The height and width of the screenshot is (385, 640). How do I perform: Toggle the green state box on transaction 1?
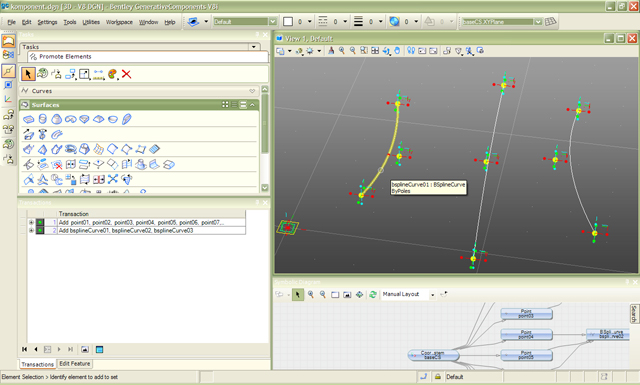point(40,223)
